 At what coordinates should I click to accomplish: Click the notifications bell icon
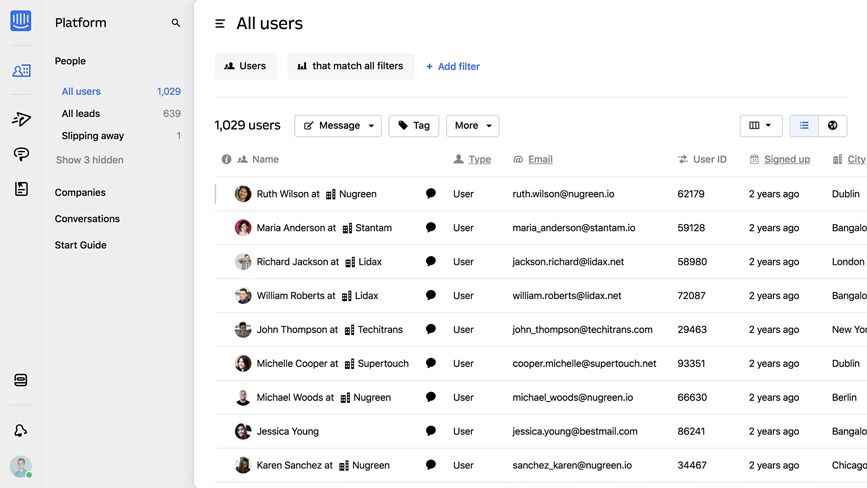[x=21, y=430]
